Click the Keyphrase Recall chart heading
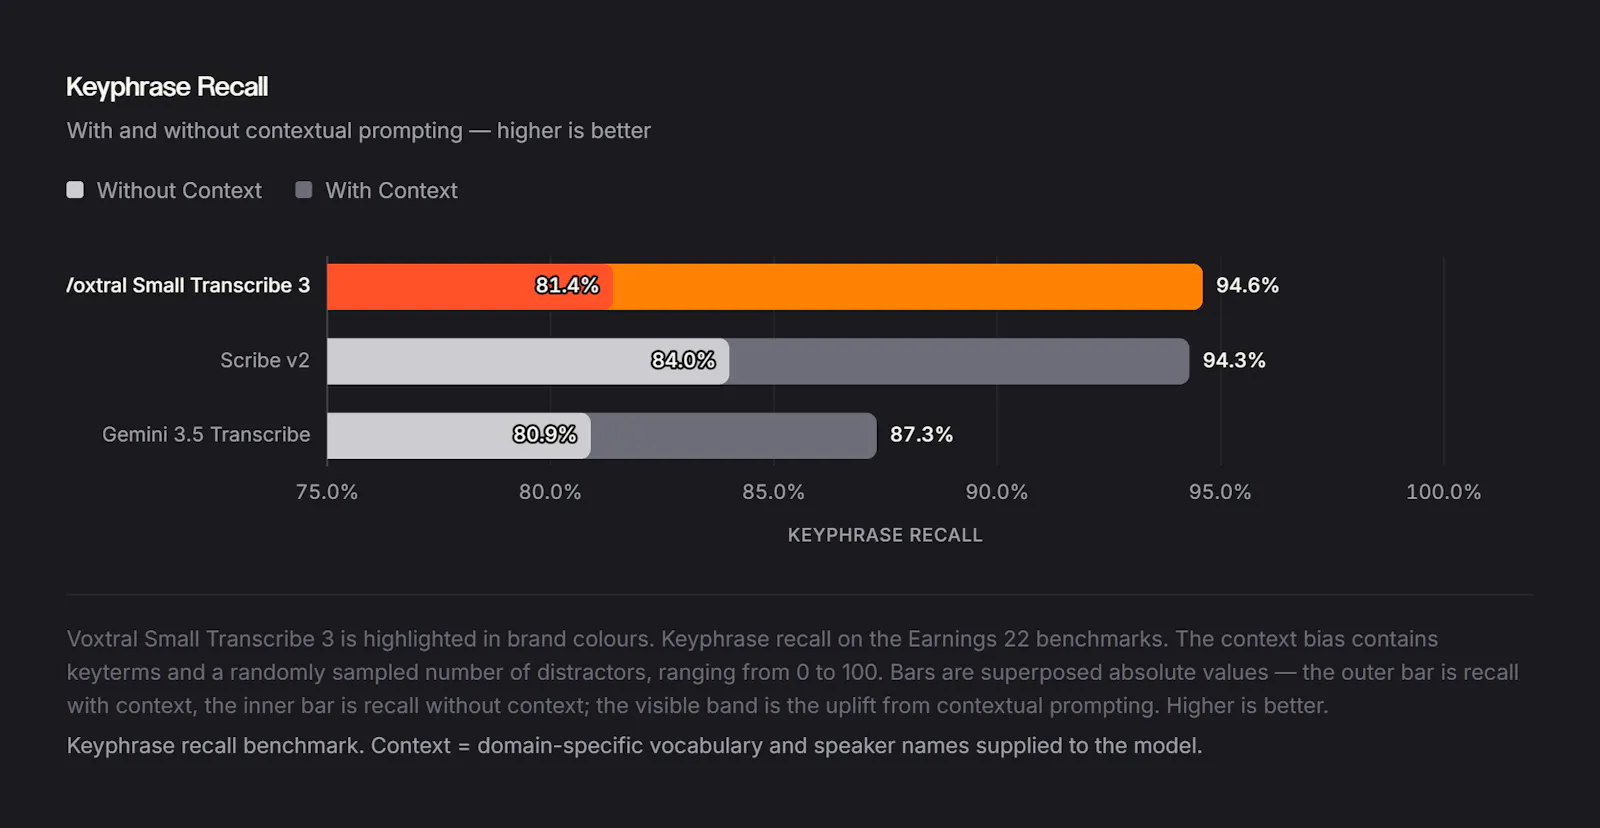Viewport: 1600px width, 828px height. pos(167,87)
